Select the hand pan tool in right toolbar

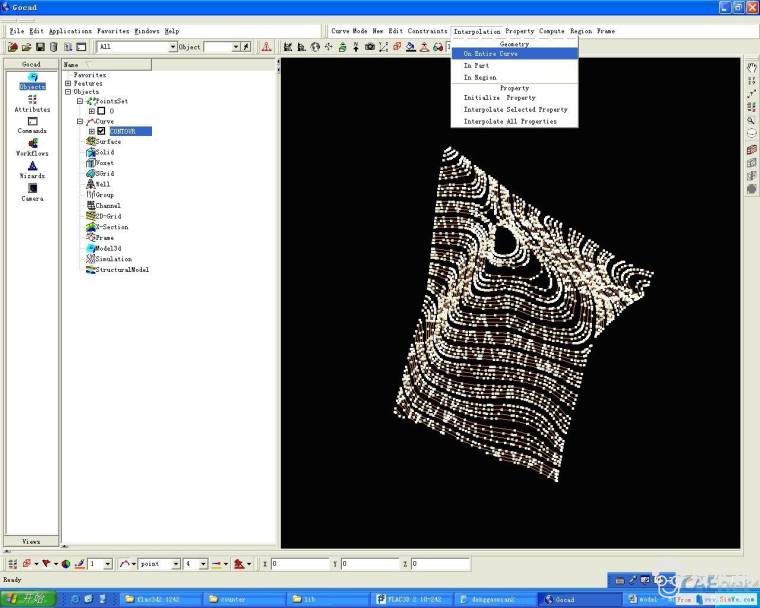(x=751, y=68)
